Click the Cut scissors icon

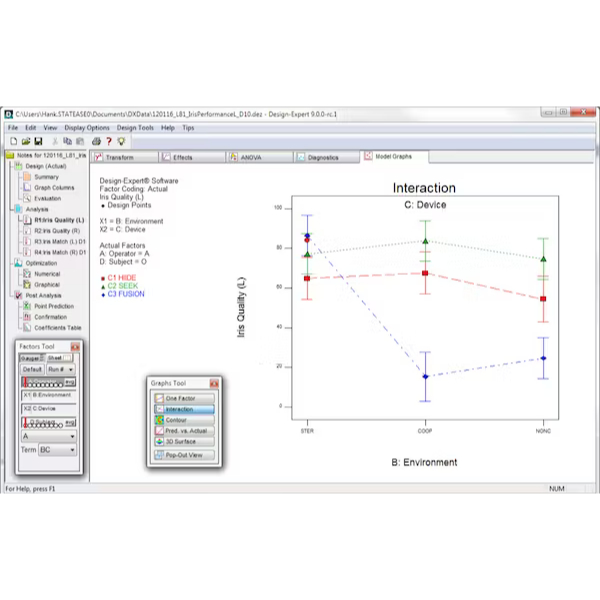tap(55, 141)
